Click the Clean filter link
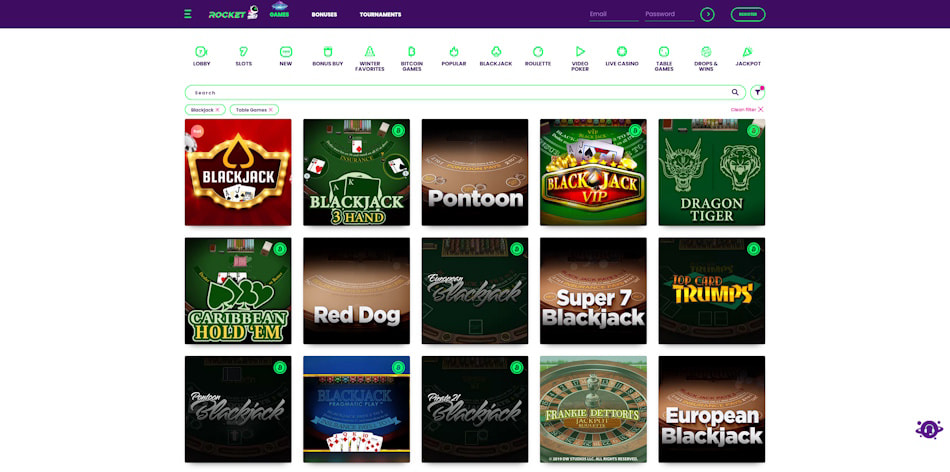This screenshot has height=472, width=950. (747, 110)
